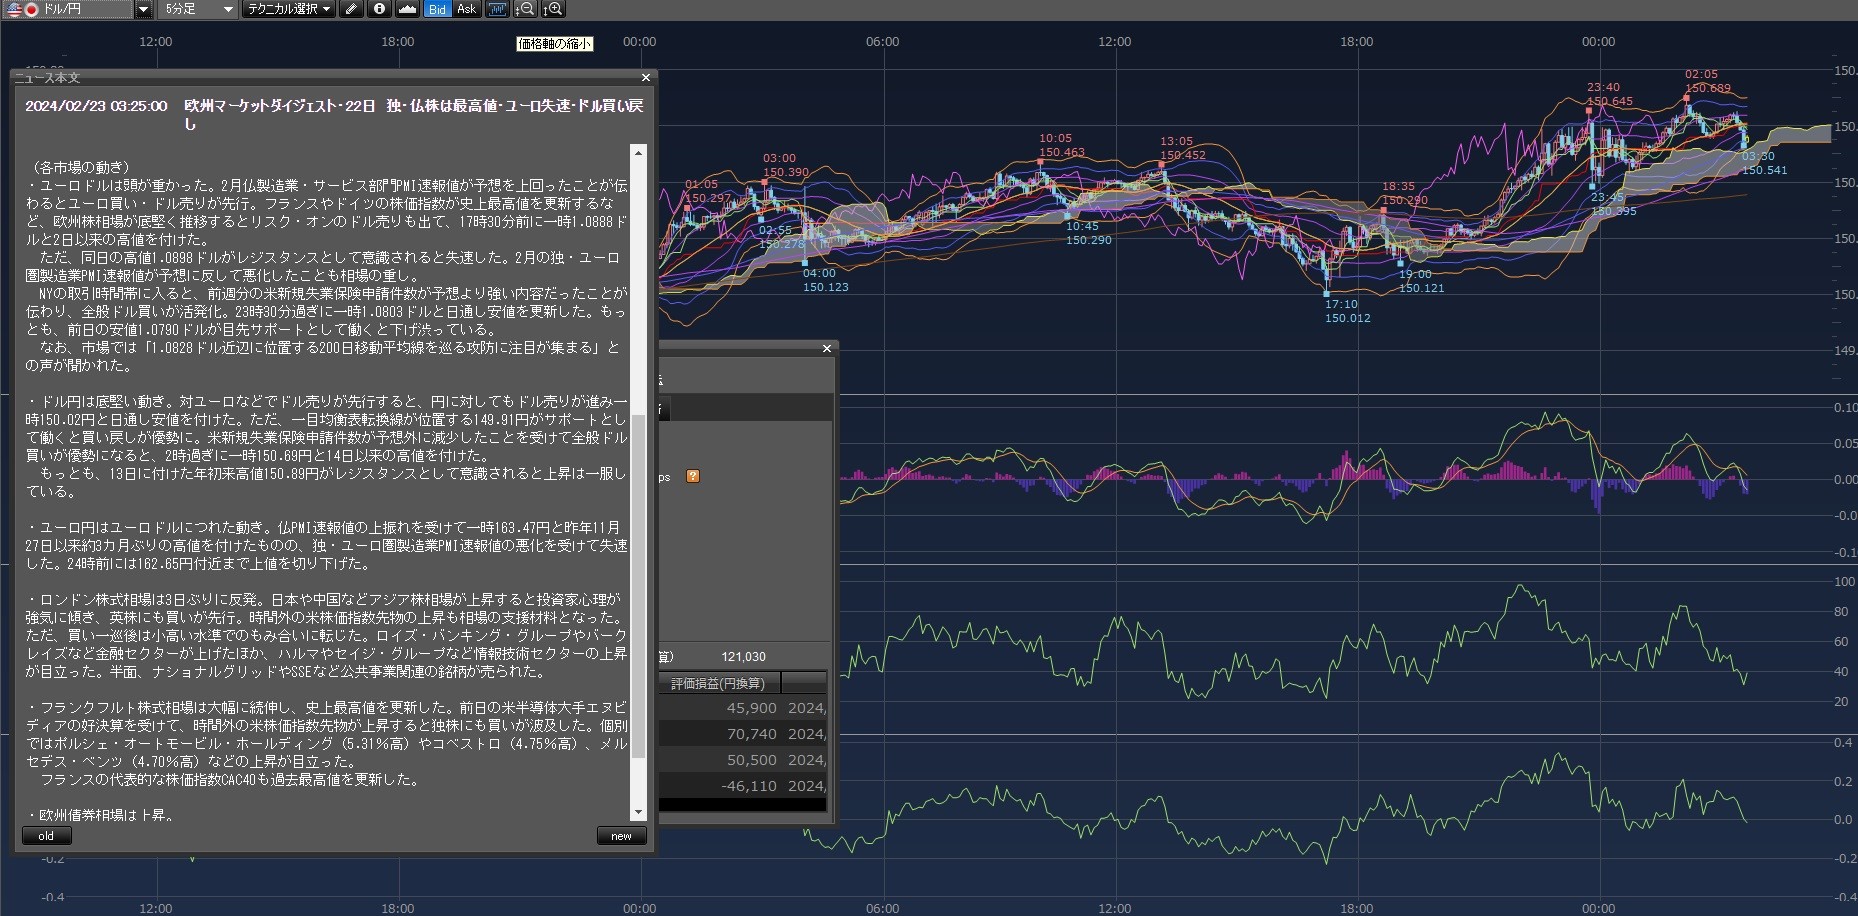Switch chart pricing to Ask

click(x=466, y=9)
